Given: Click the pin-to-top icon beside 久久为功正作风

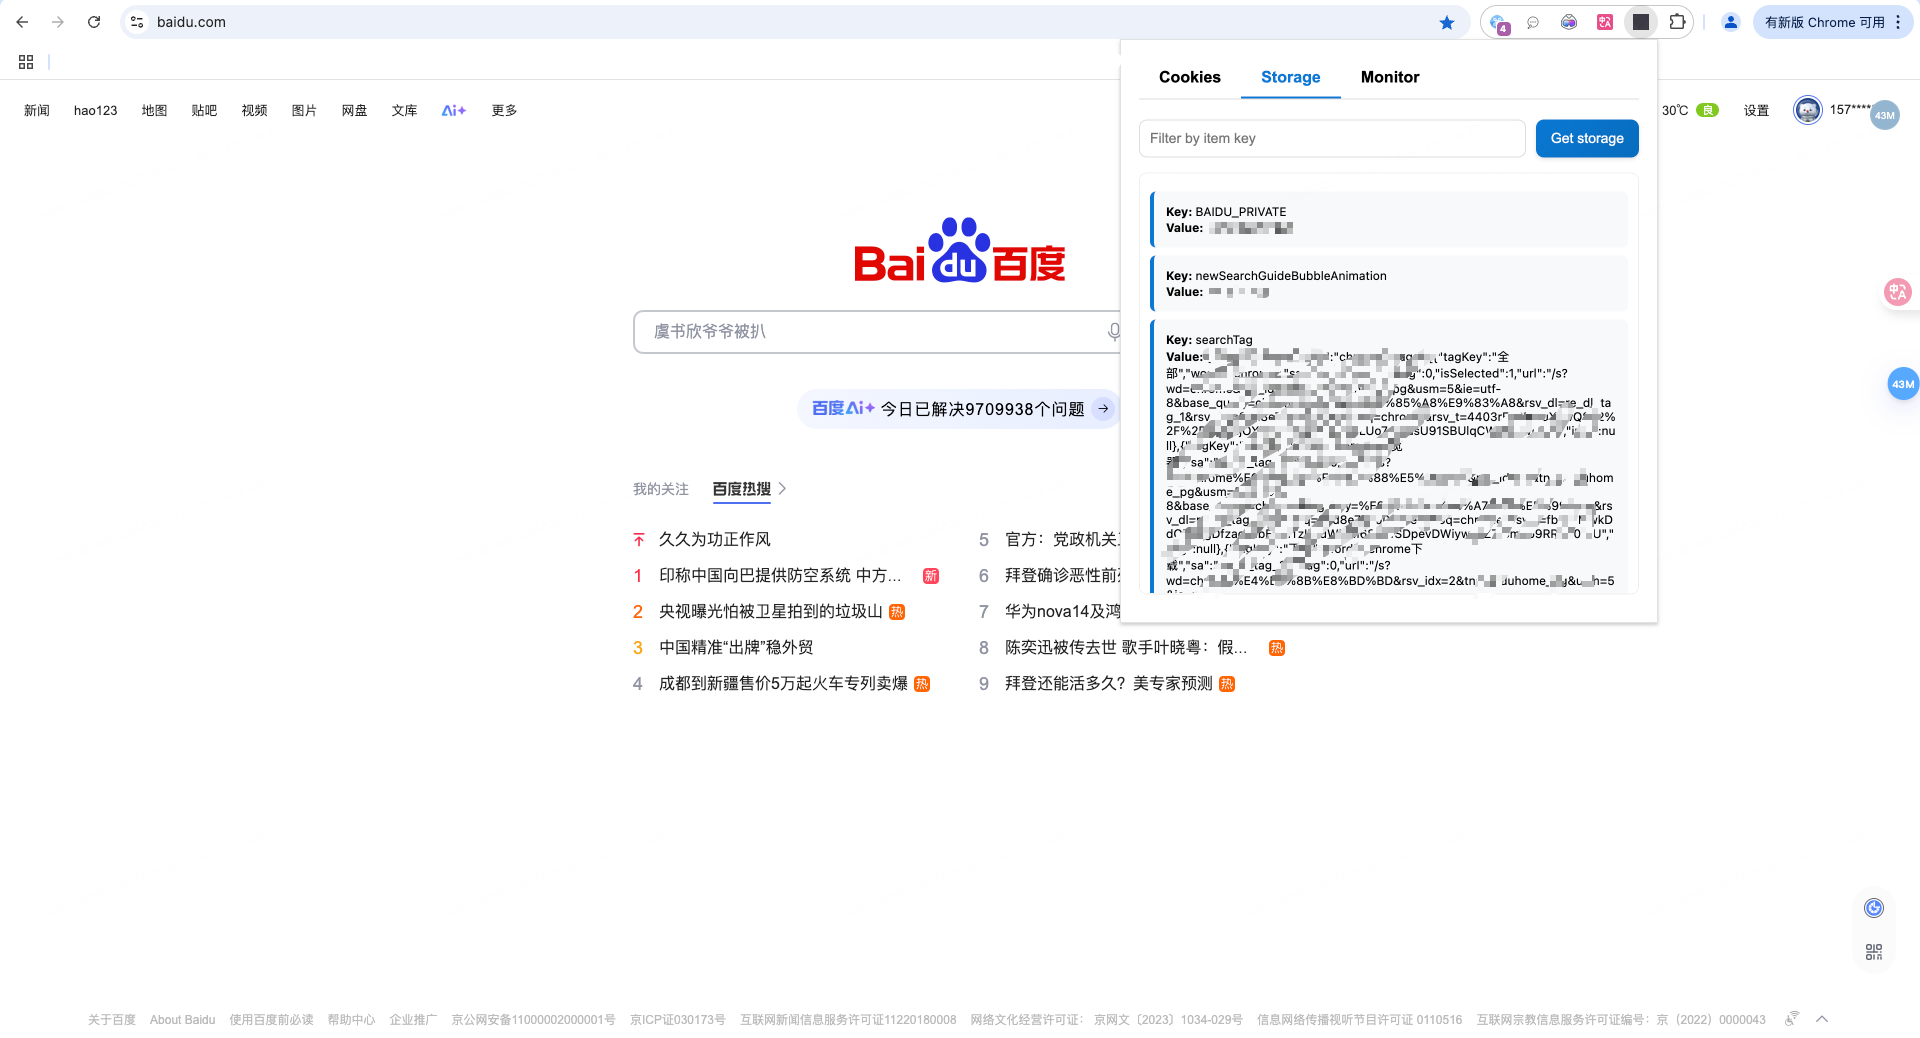Looking at the screenshot, I should coord(639,540).
